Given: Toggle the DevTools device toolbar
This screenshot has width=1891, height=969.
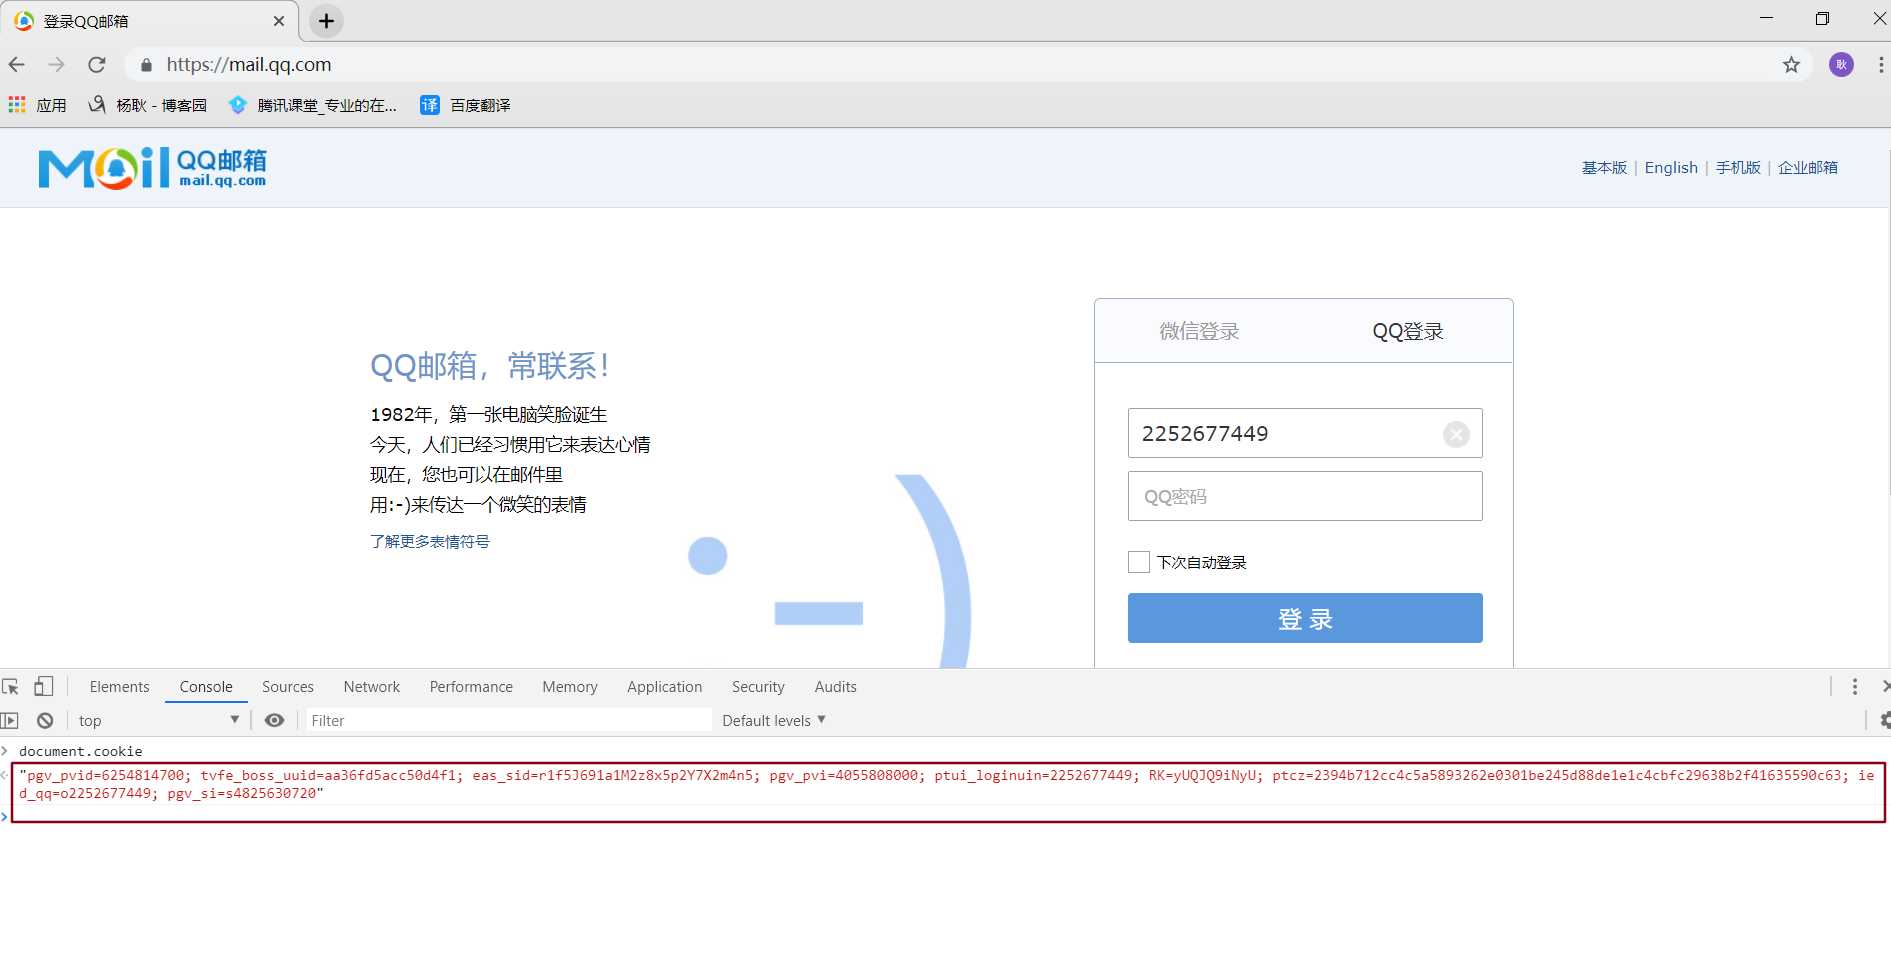Looking at the screenshot, I should (x=43, y=687).
